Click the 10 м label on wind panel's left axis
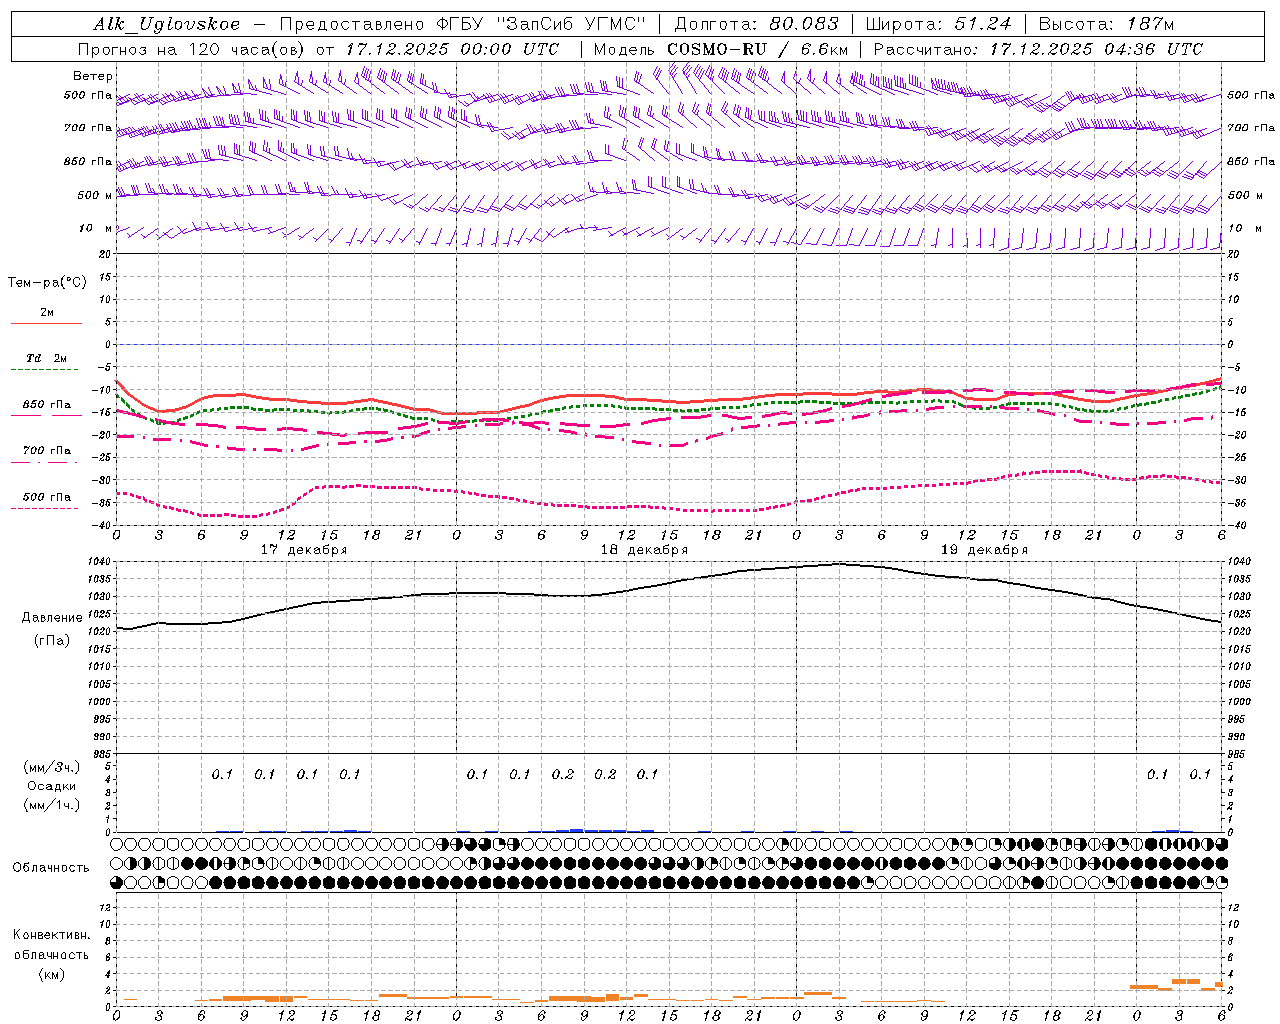The height and width of the screenshot is (1024, 1280). 96,229
